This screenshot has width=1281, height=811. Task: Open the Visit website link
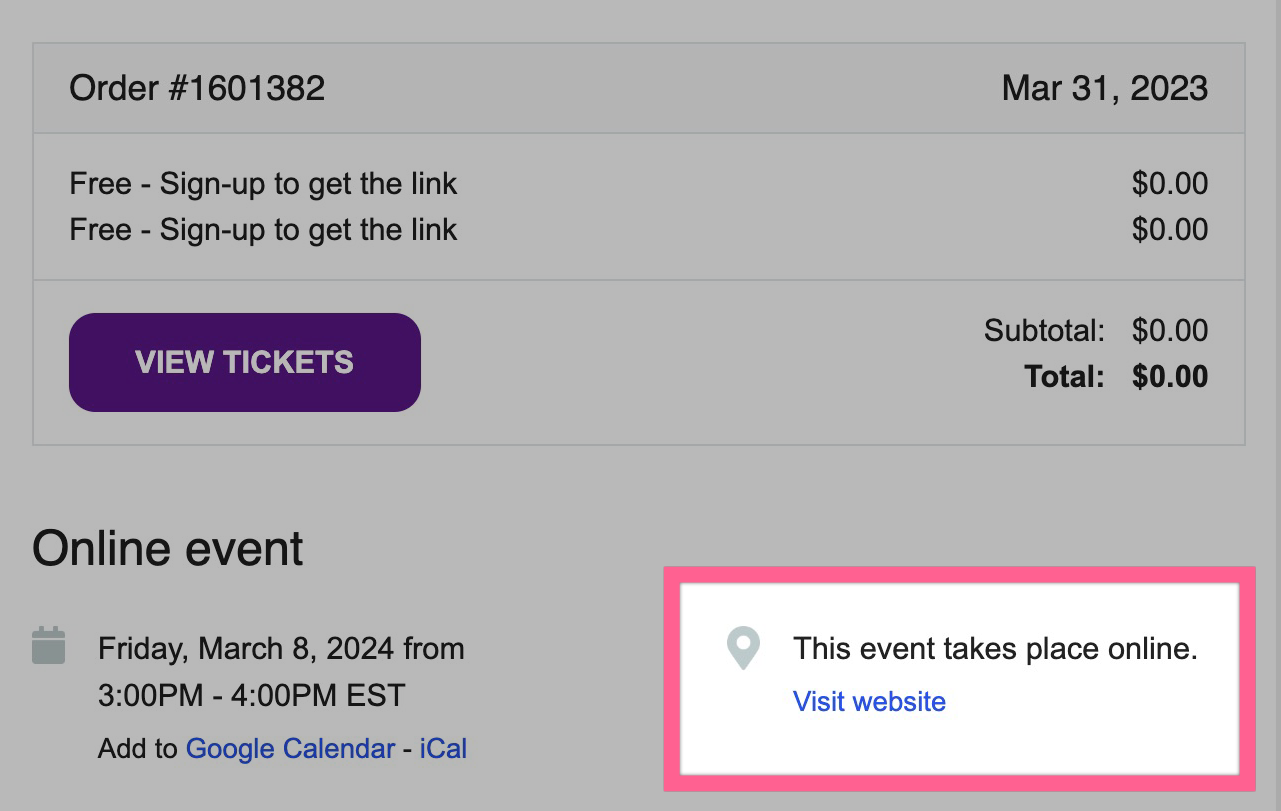(869, 701)
